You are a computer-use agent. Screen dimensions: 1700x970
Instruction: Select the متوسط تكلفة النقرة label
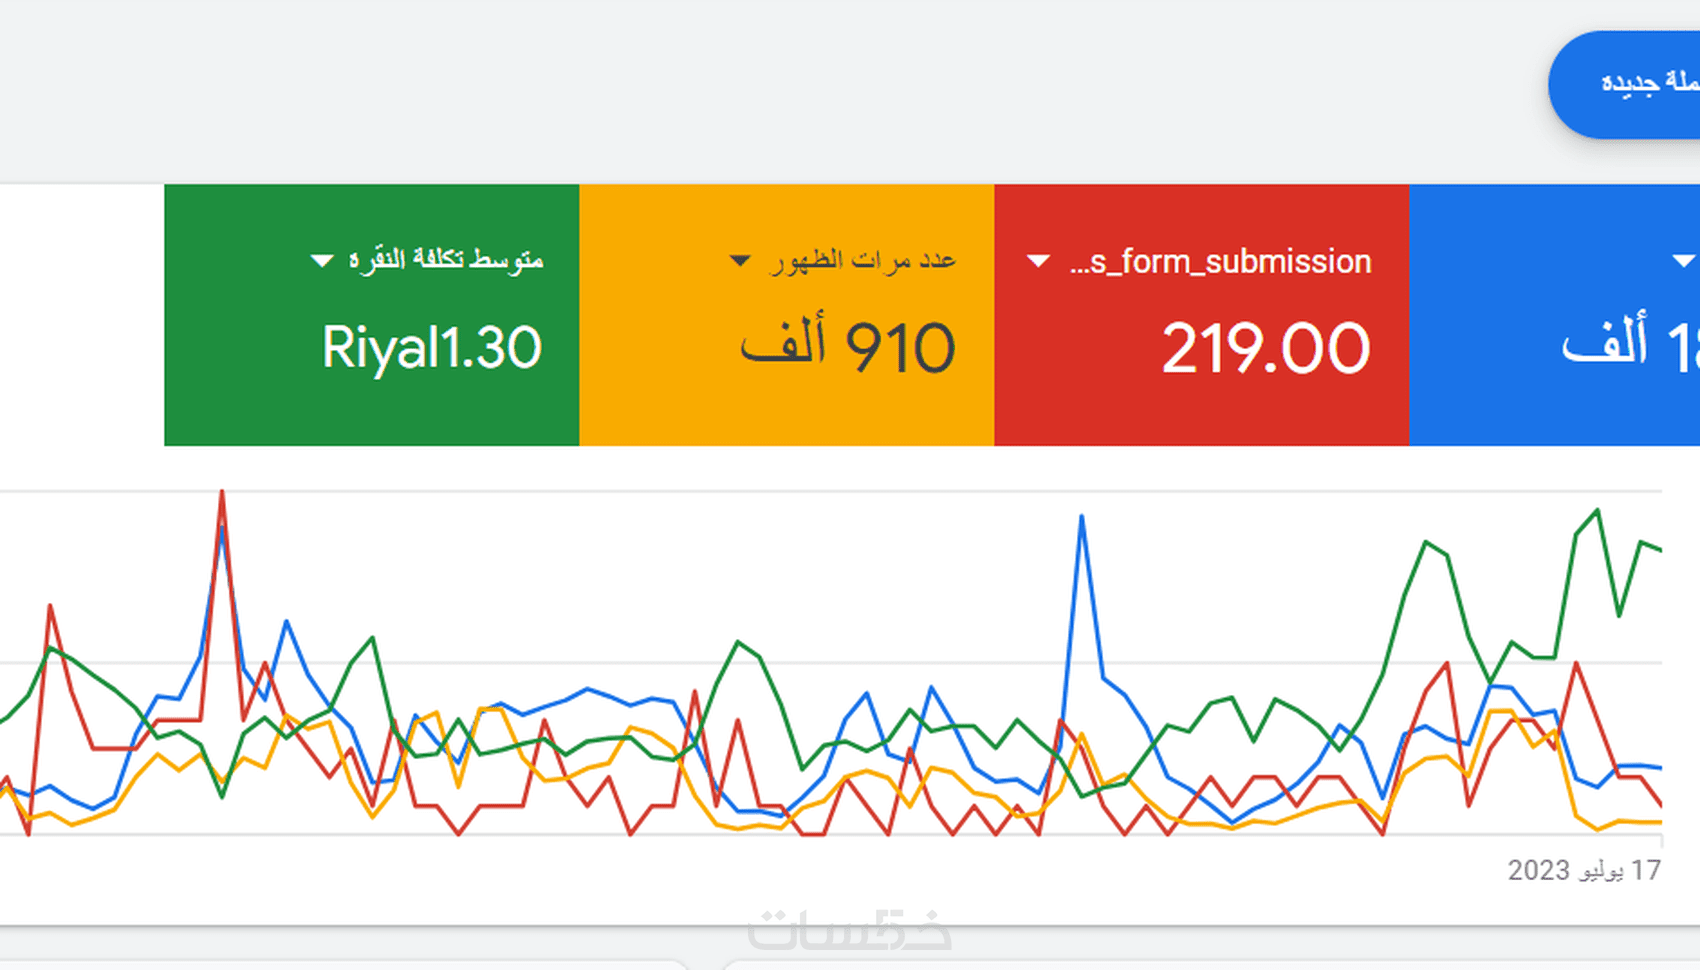point(446,260)
